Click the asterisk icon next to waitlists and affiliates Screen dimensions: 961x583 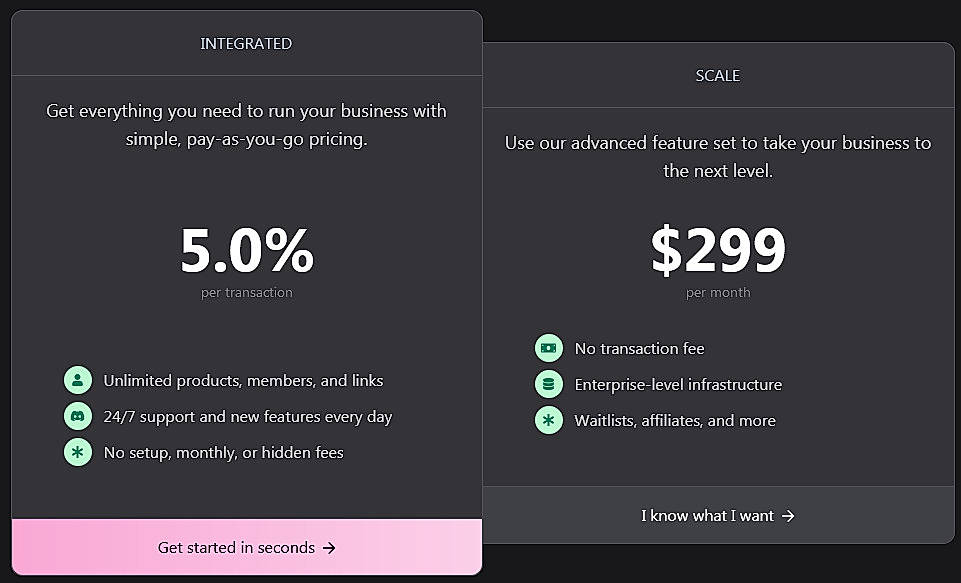point(549,420)
